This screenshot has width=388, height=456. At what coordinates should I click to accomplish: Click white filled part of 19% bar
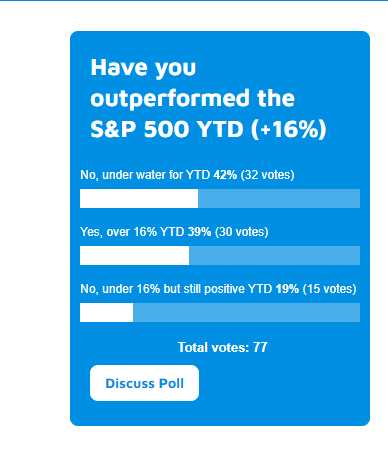pos(107,313)
